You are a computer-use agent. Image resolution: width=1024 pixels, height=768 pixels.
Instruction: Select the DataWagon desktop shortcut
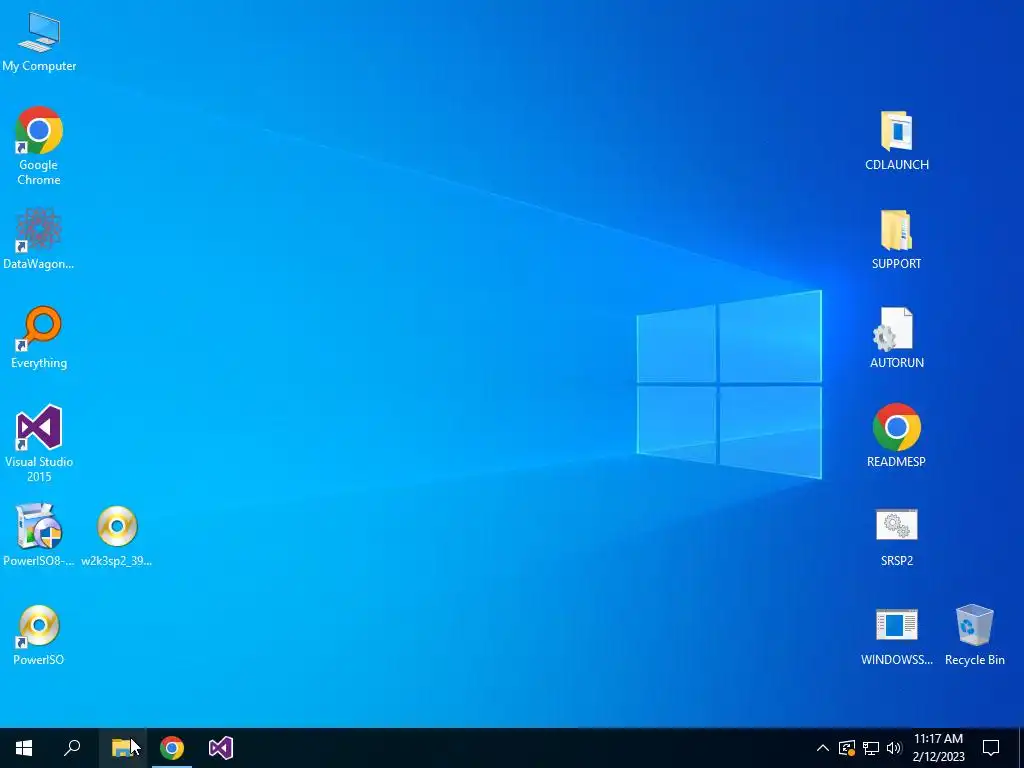(39, 238)
